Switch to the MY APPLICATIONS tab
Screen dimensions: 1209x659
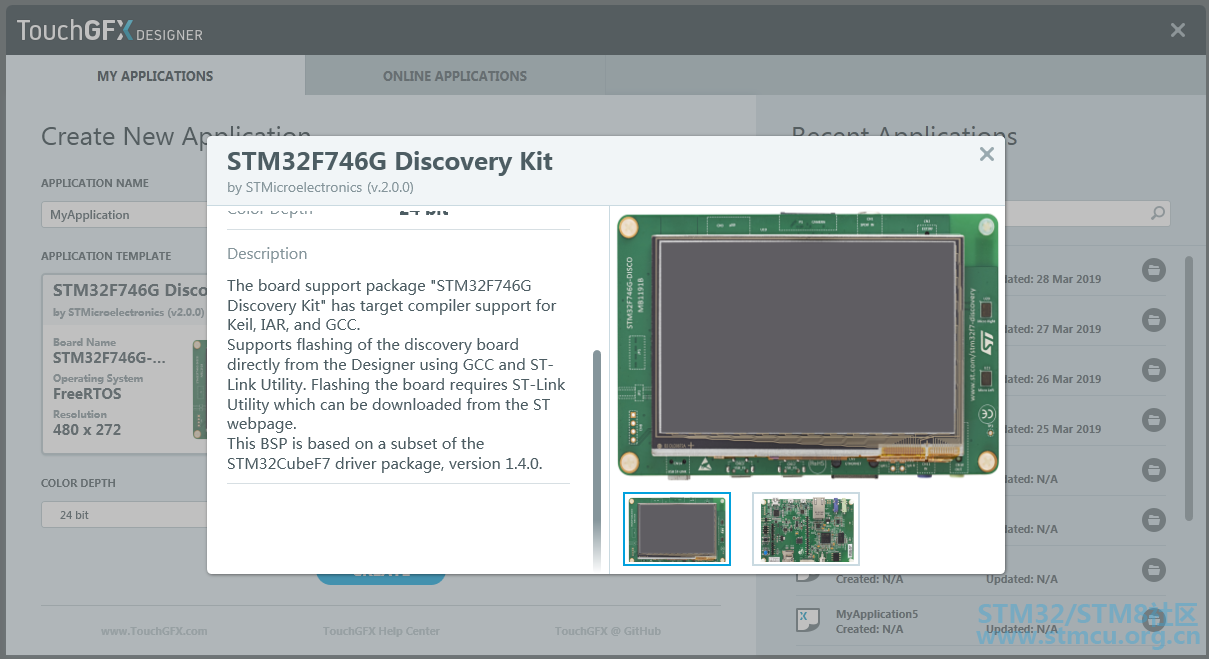[x=155, y=76]
